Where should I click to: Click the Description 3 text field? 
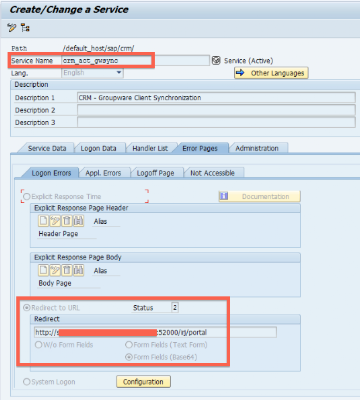click(x=216, y=122)
